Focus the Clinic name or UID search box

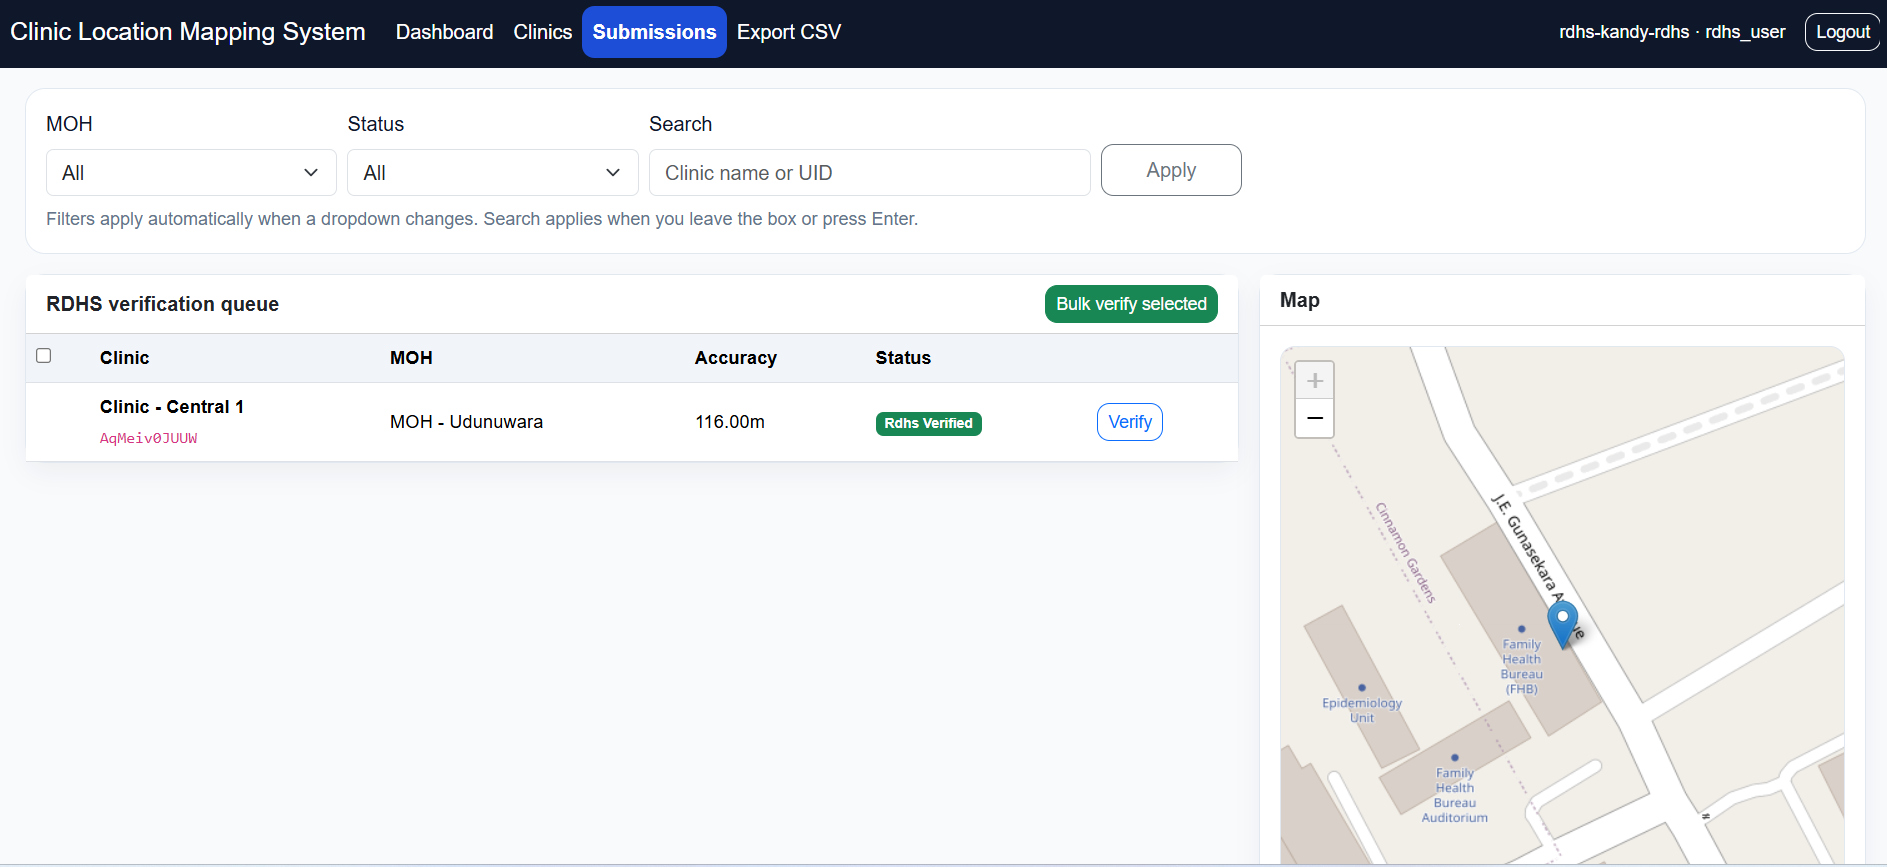[870, 173]
